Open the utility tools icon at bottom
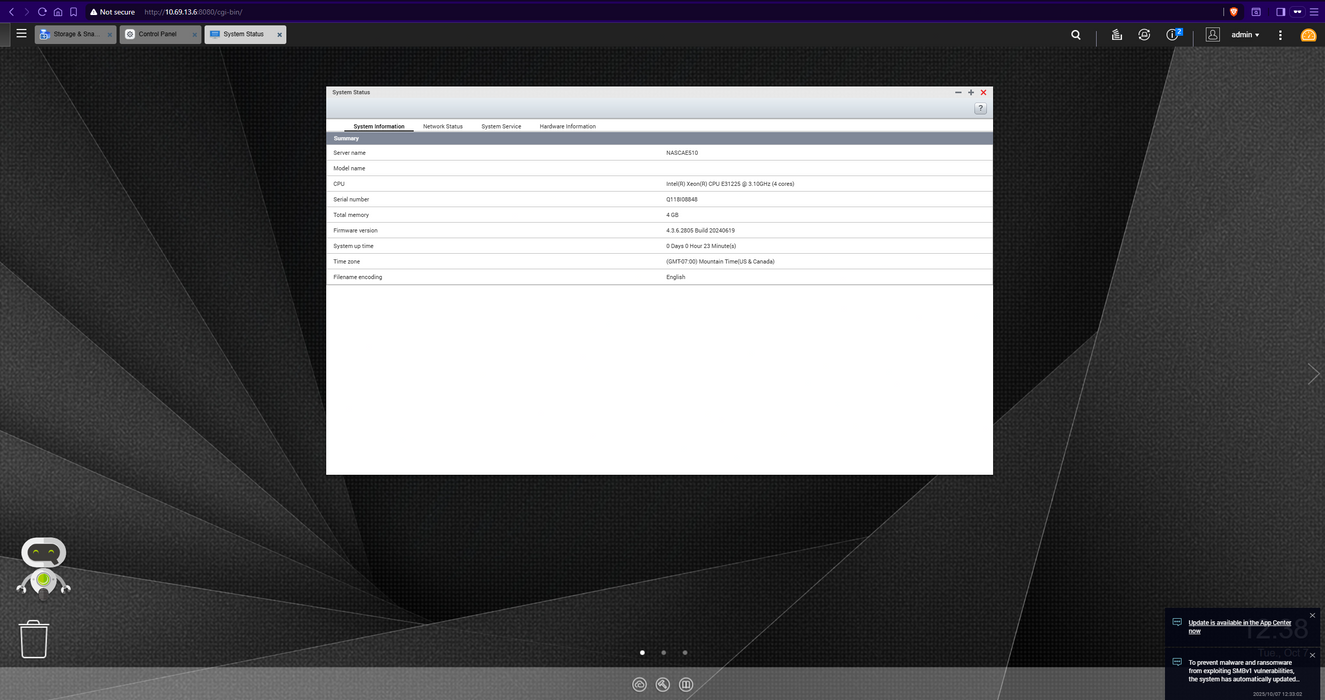The image size is (1325, 700). [x=663, y=685]
